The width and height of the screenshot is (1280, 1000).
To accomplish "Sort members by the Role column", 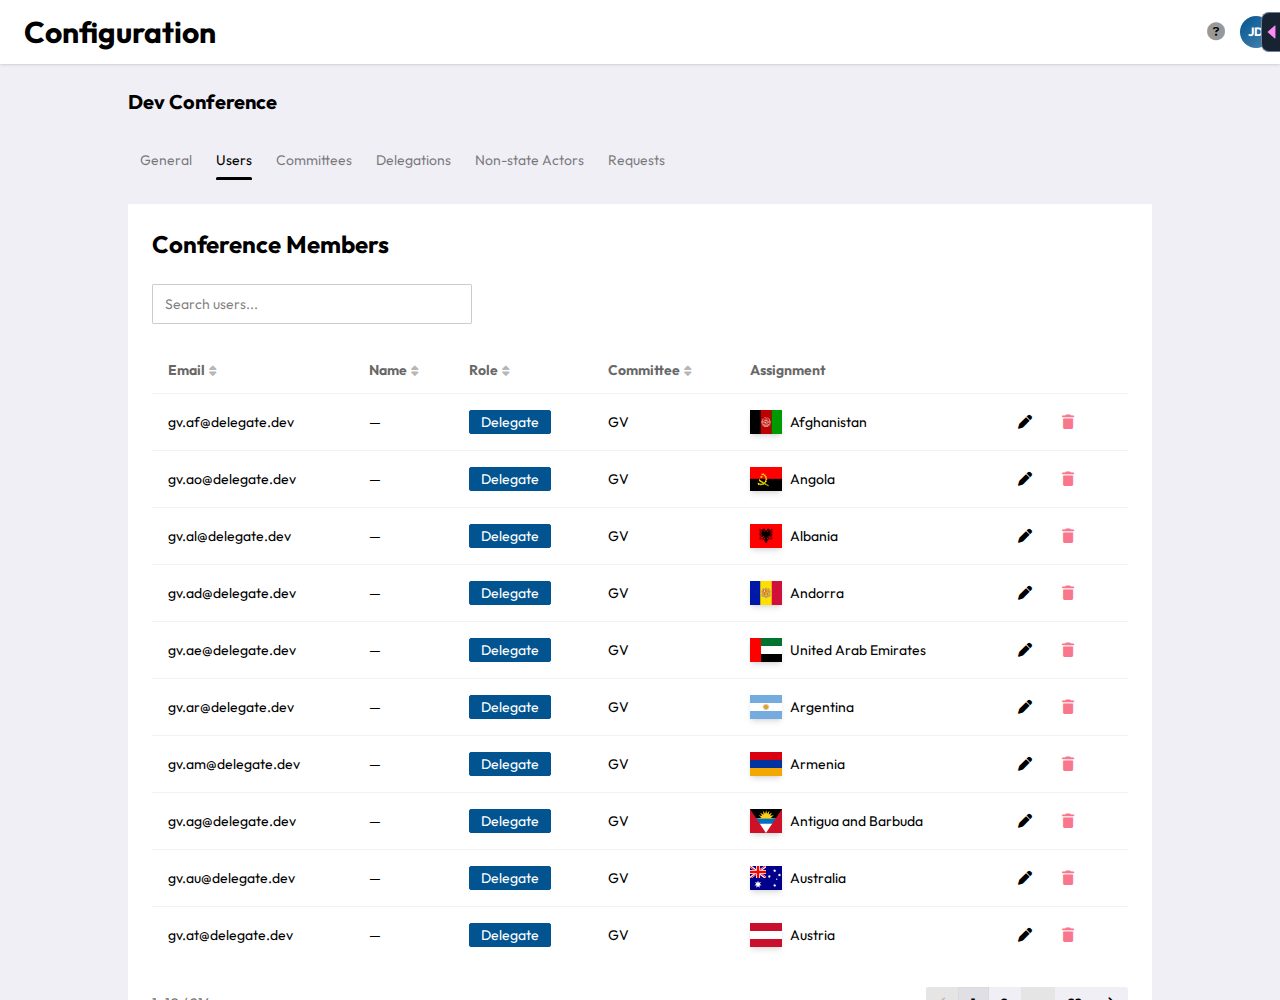I will tap(489, 370).
